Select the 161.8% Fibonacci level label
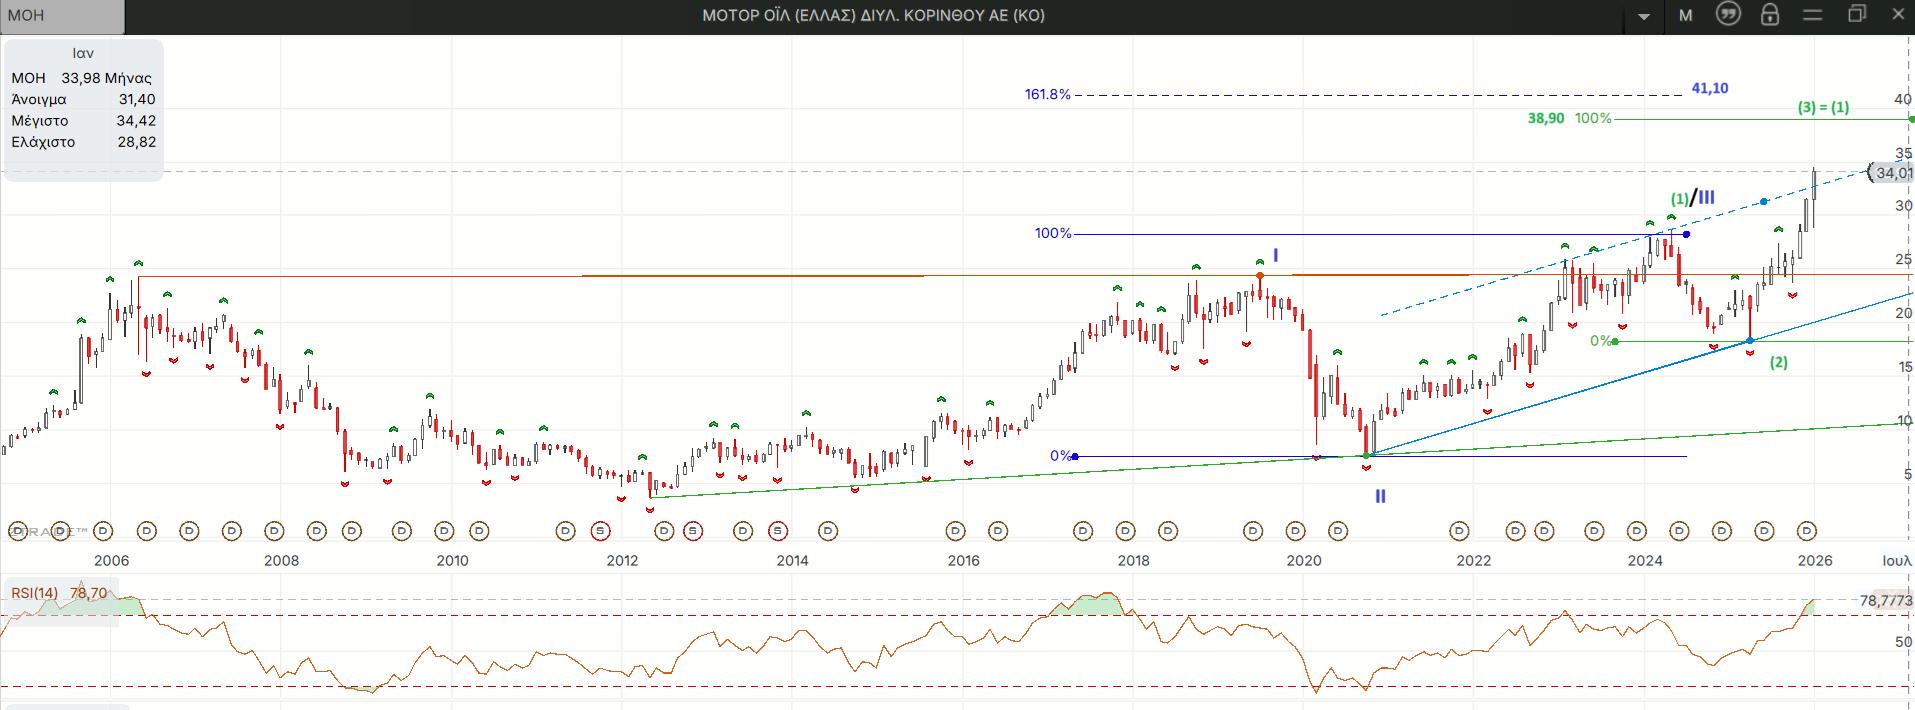The image size is (1915, 710). click(1047, 94)
